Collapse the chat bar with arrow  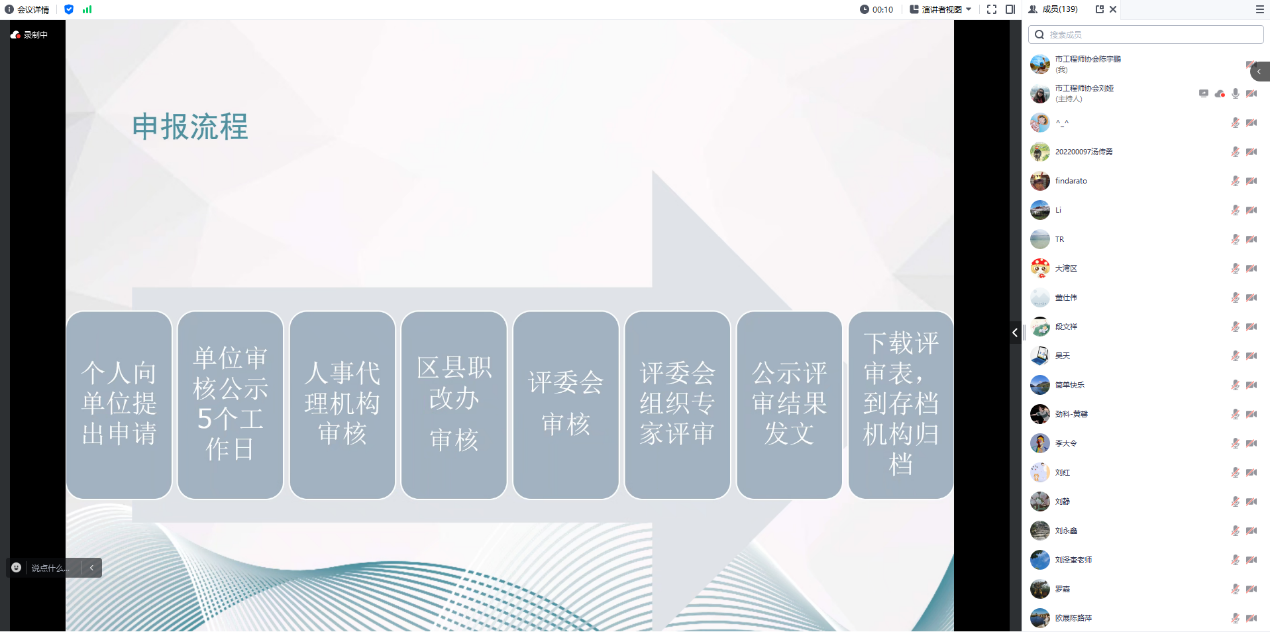pos(91,568)
